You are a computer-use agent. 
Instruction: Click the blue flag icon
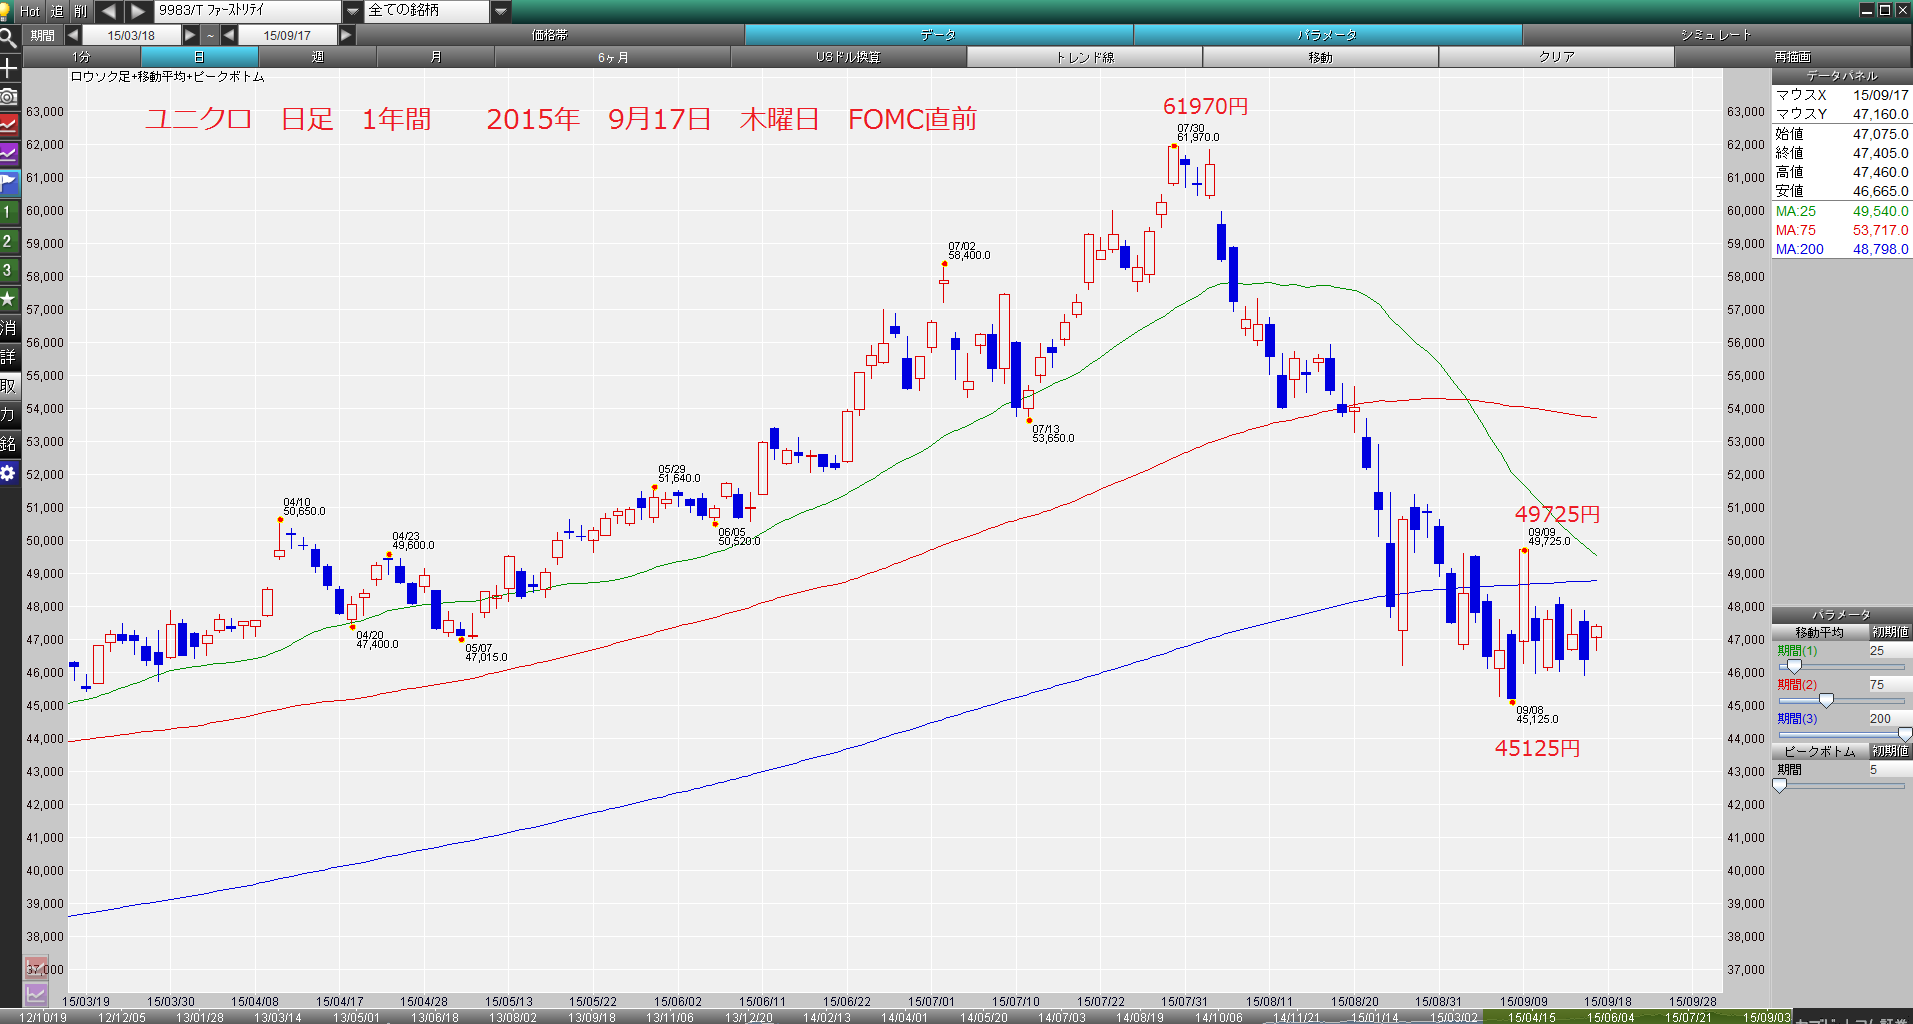9,183
